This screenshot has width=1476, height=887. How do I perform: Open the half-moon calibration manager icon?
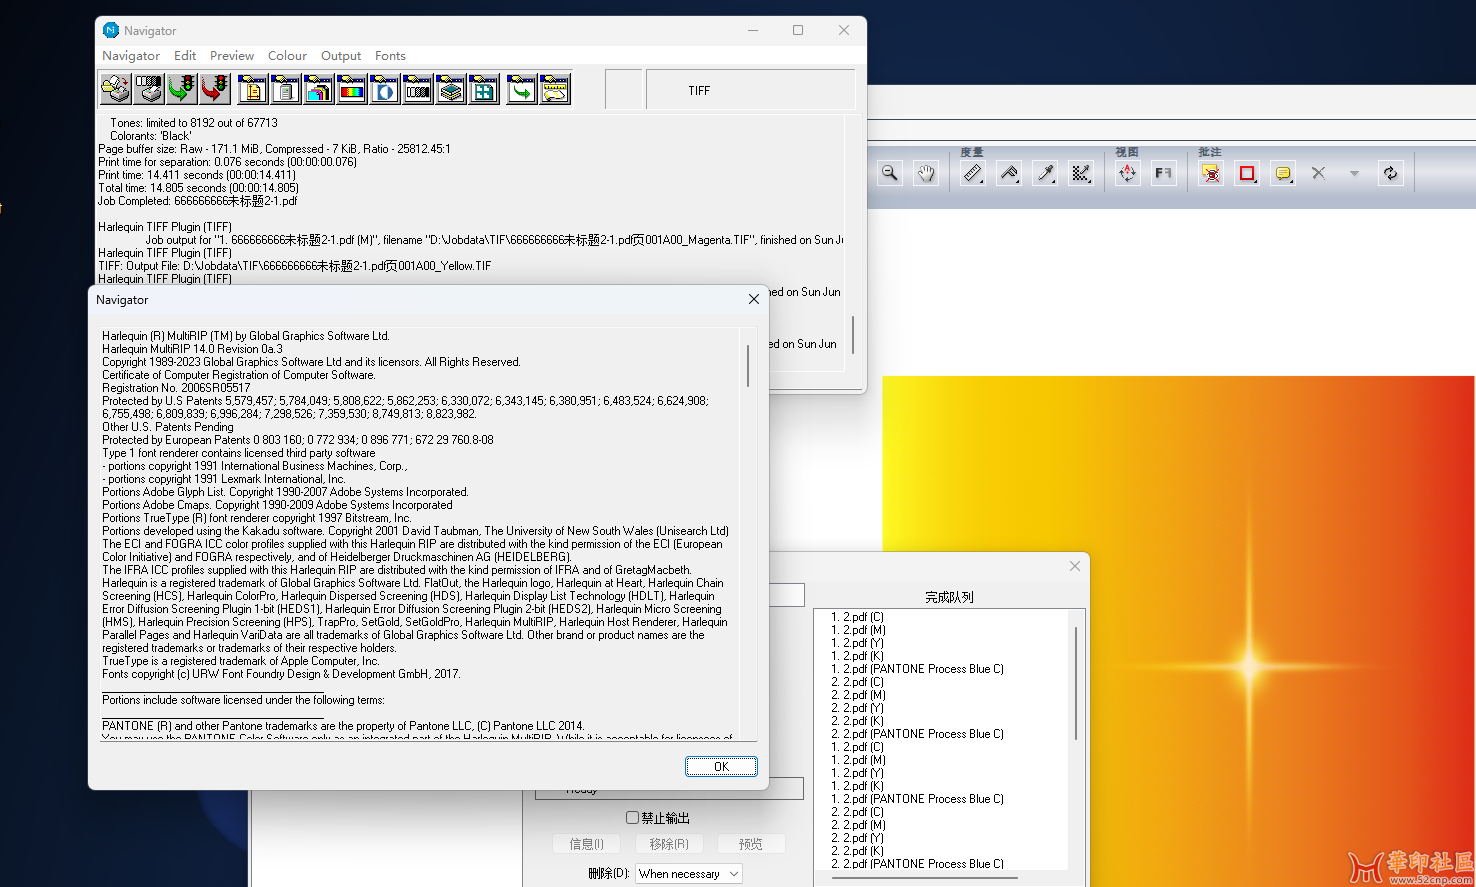(385, 89)
